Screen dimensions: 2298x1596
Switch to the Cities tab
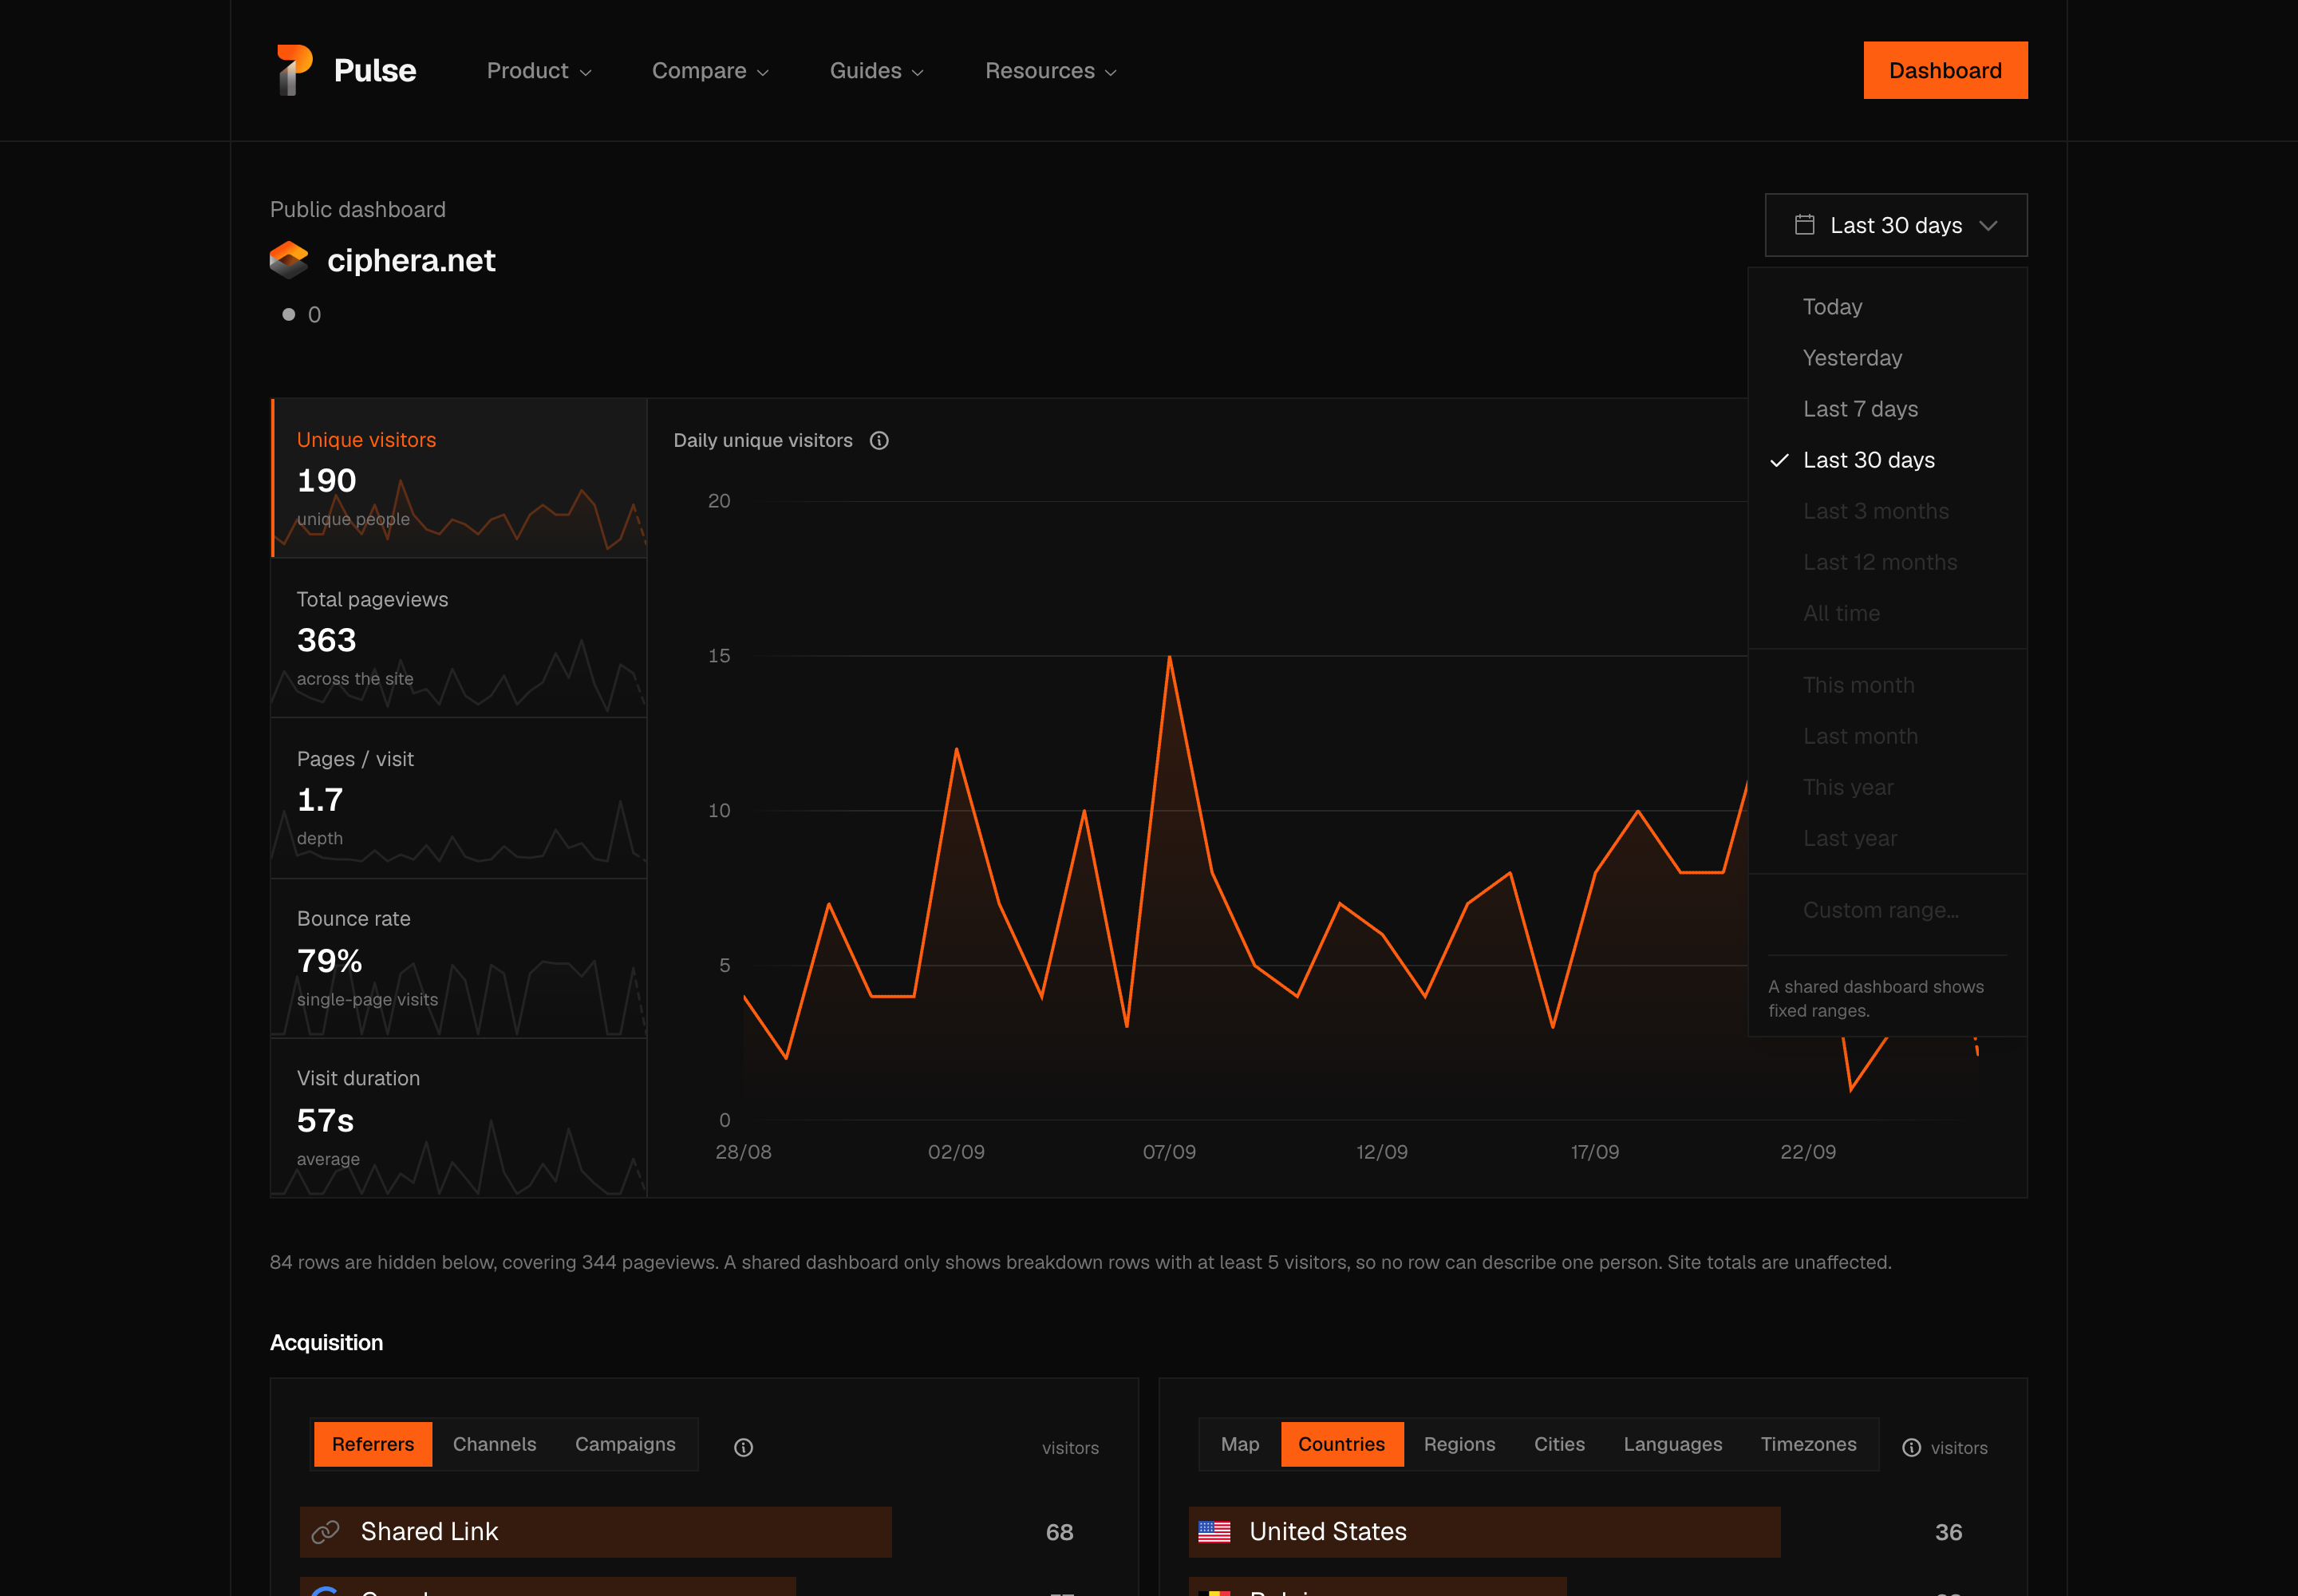point(1559,1444)
